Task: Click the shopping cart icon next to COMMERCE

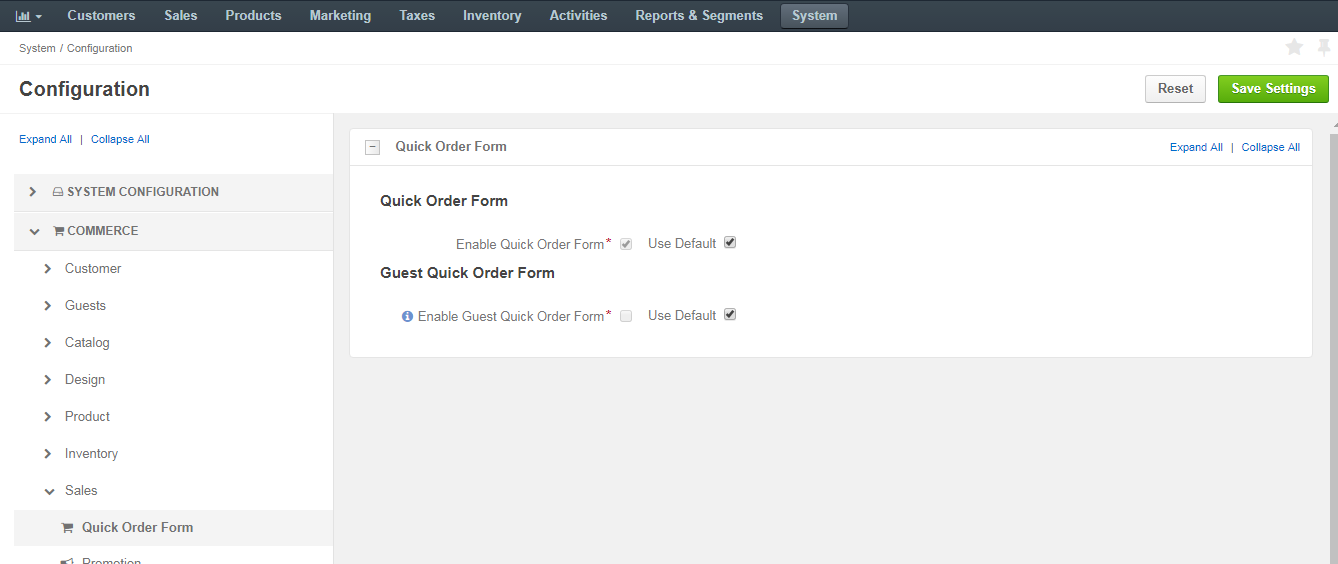Action: [59, 231]
